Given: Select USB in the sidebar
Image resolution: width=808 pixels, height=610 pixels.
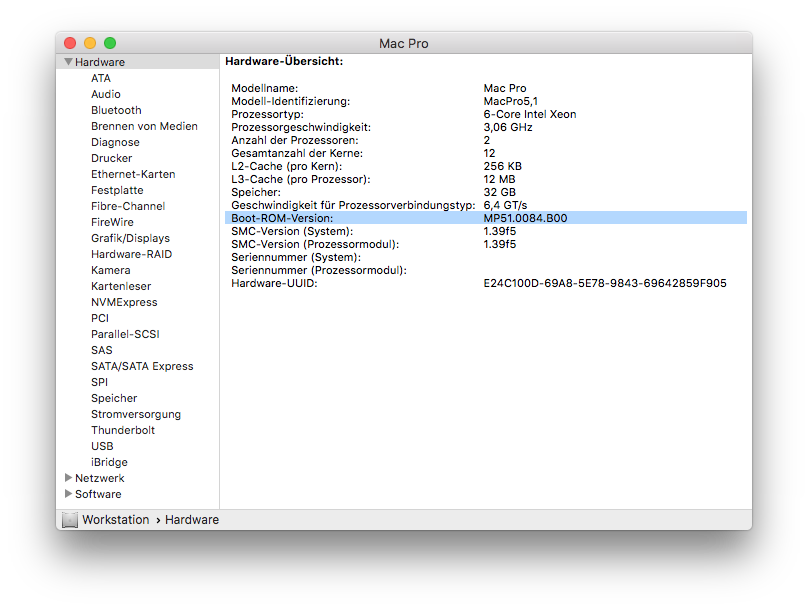Looking at the screenshot, I should 102,446.
